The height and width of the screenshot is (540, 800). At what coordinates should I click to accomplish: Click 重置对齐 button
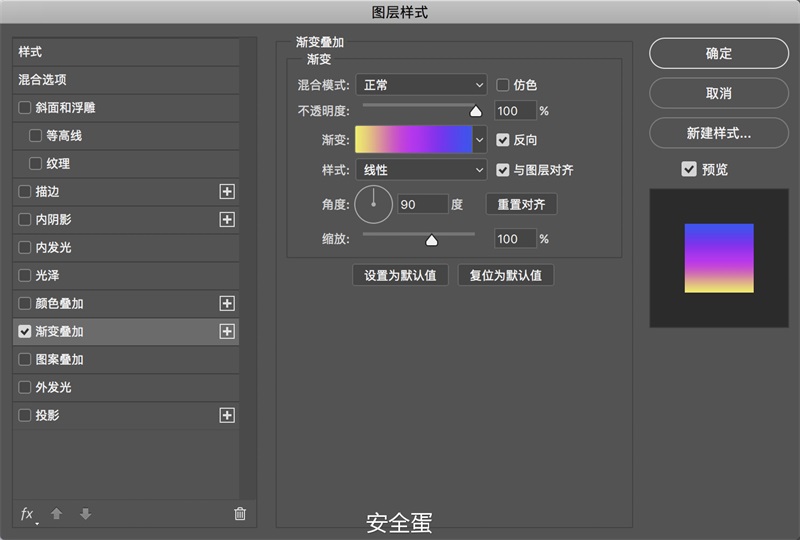pyautogui.click(x=521, y=204)
